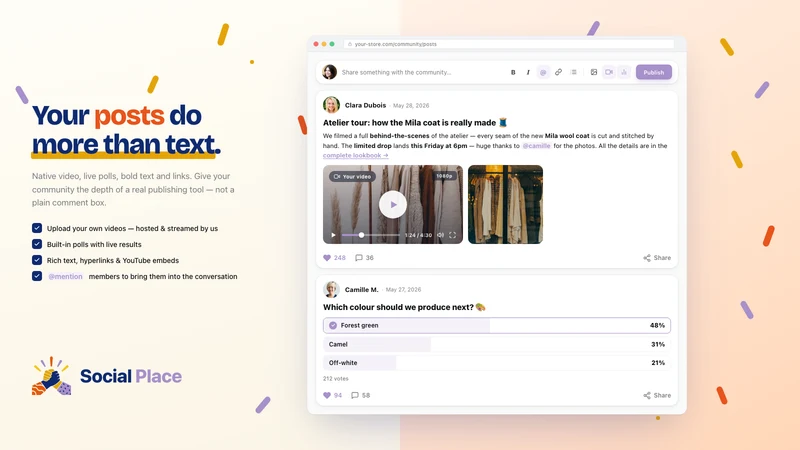
Task: Open the browser address bar
Action: point(509,44)
